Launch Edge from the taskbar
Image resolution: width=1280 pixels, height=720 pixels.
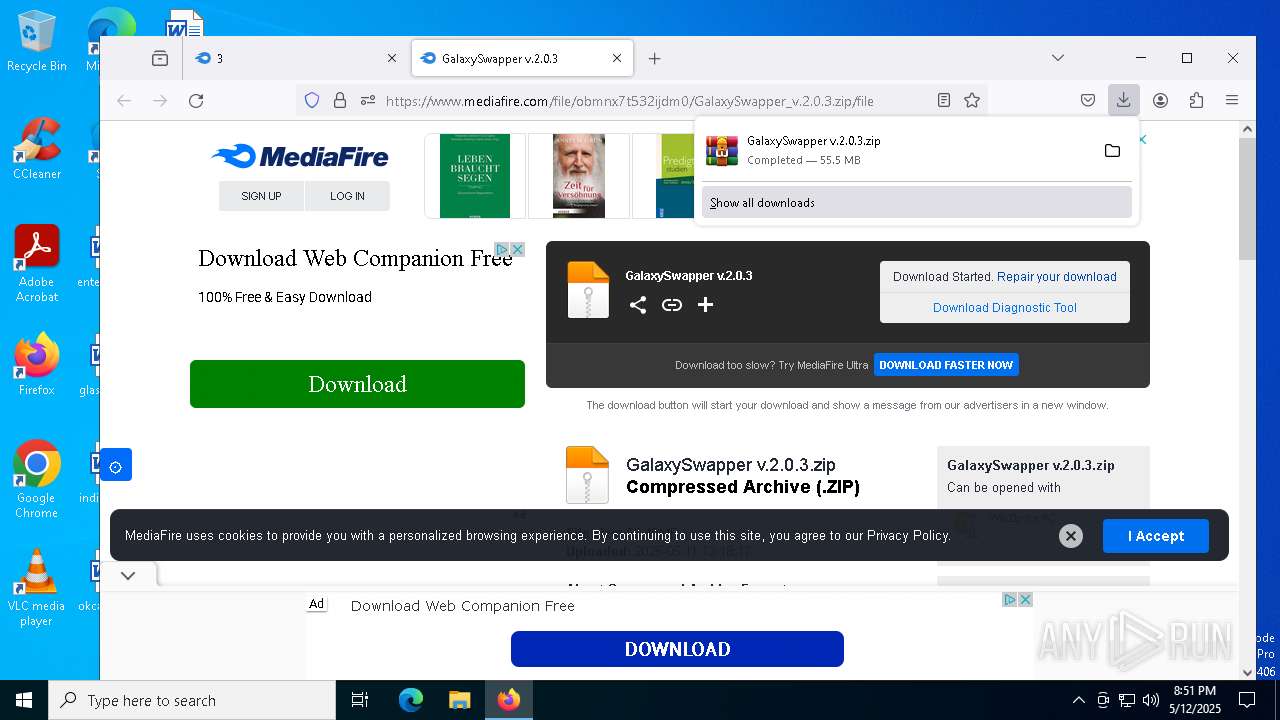click(411, 700)
